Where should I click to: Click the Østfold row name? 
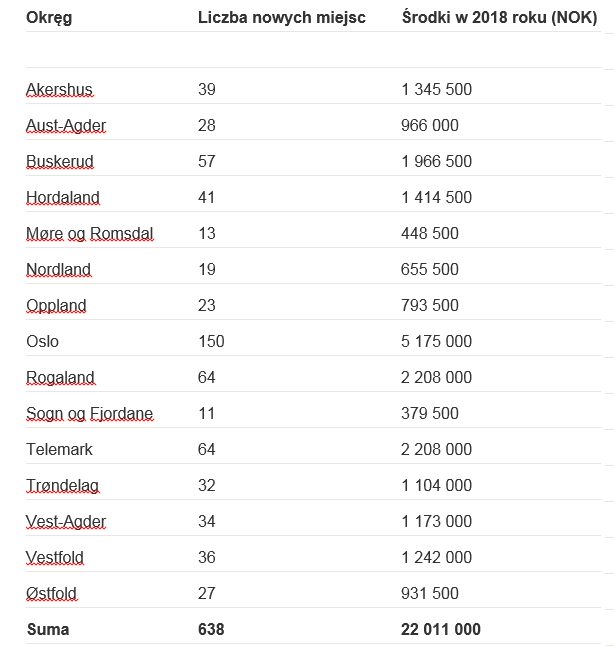(x=51, y=594)
